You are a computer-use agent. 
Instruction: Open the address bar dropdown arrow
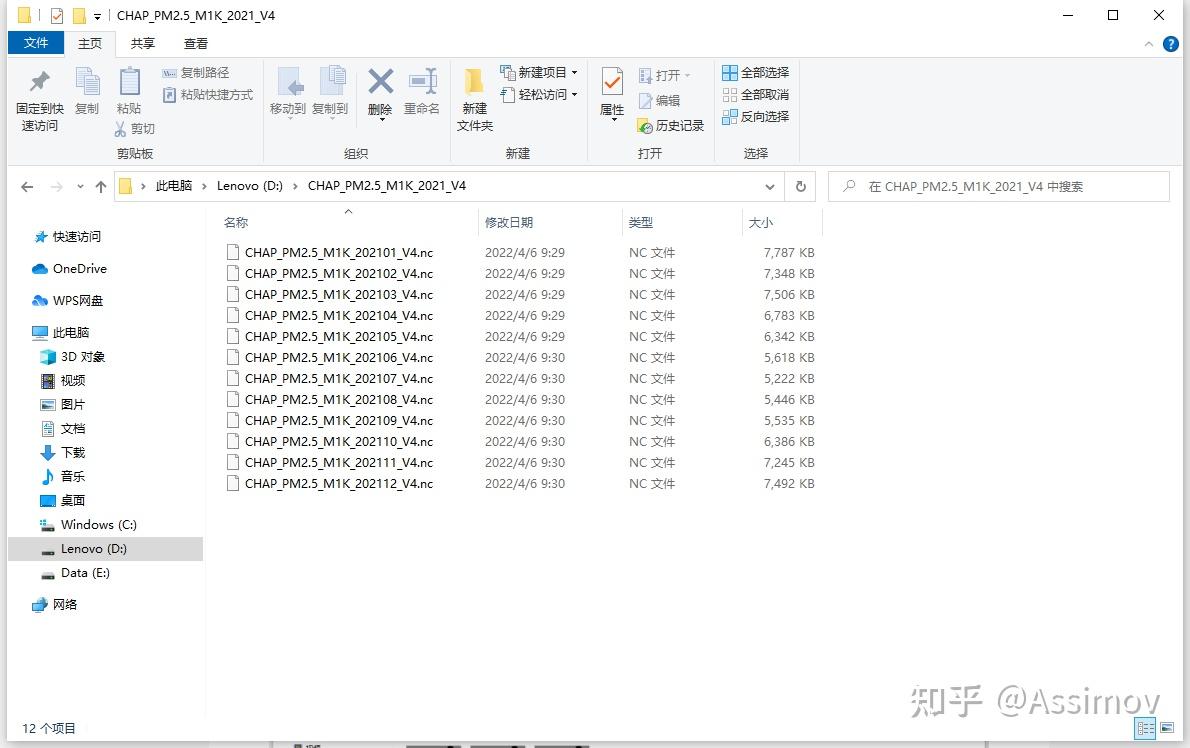tap(770, 186)
